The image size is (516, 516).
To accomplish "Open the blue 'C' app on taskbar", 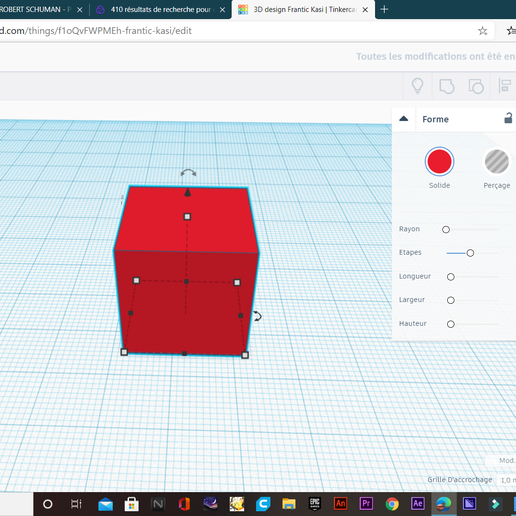I will [x=263, y=504].
